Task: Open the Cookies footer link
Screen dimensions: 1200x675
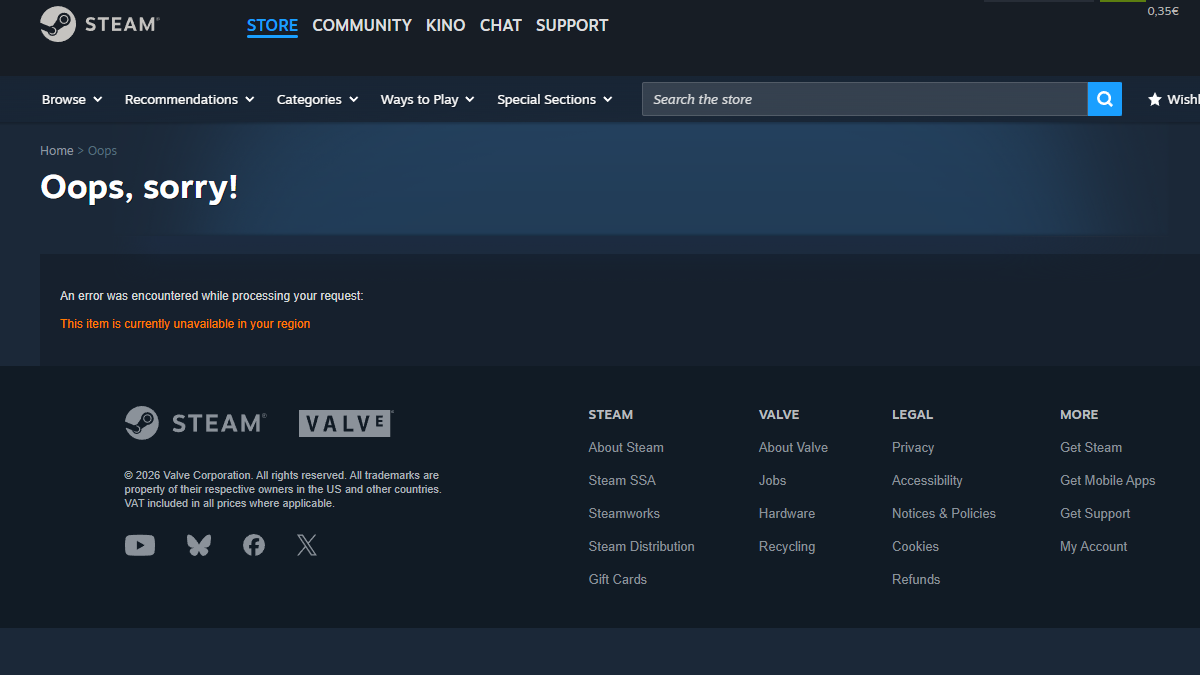Action: pyautogui.click(x=915, y=546)
